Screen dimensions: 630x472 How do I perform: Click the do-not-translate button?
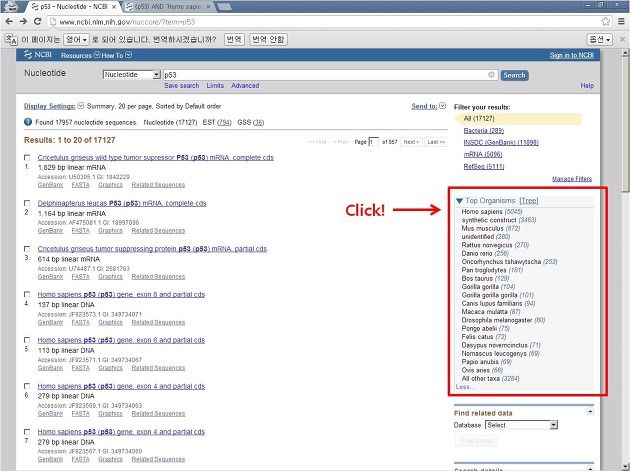coord(268,39)
